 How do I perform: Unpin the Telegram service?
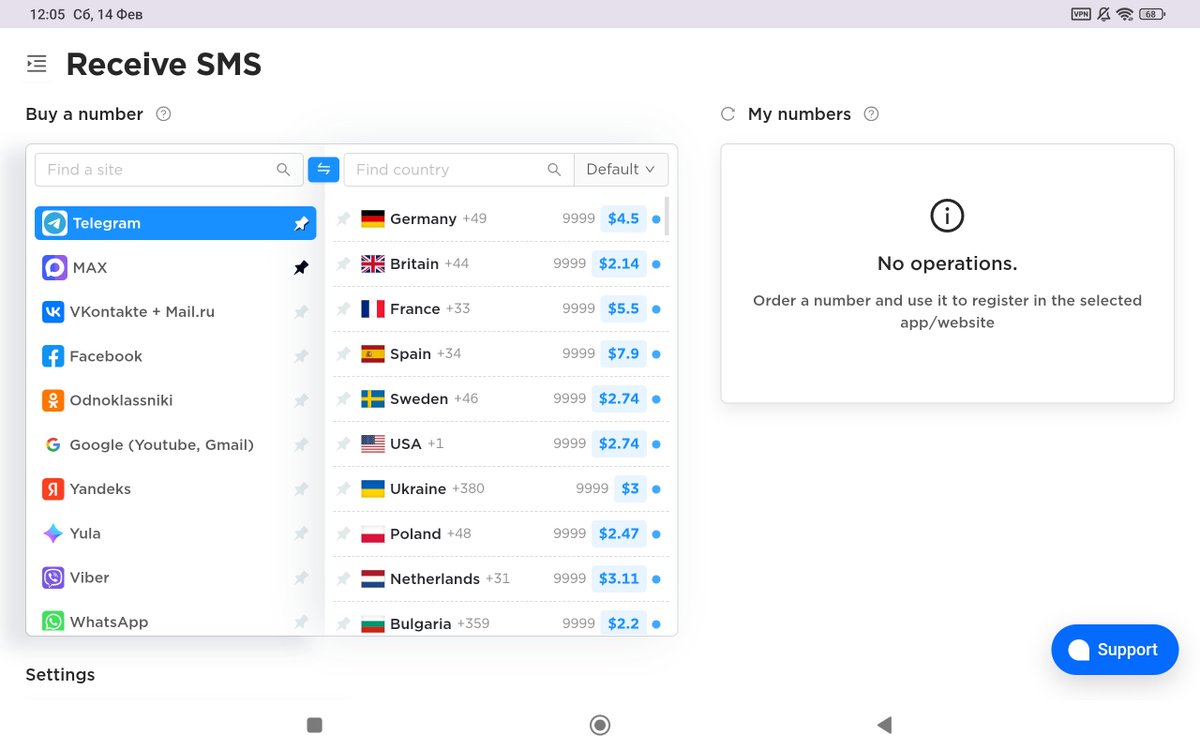(x=301, y=224)
